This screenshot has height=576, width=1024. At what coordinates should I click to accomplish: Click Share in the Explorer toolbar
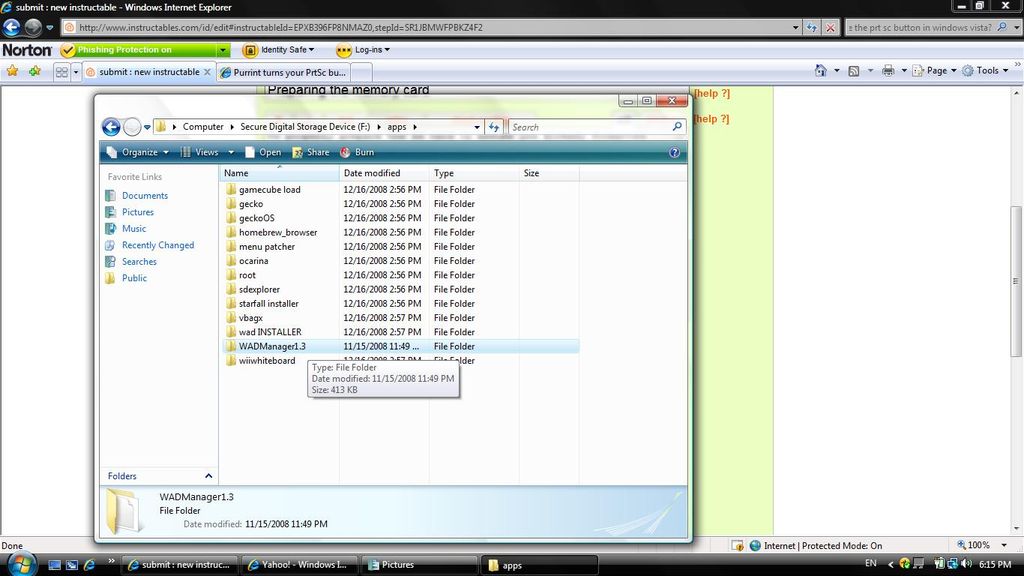click(x=311, y=152)
